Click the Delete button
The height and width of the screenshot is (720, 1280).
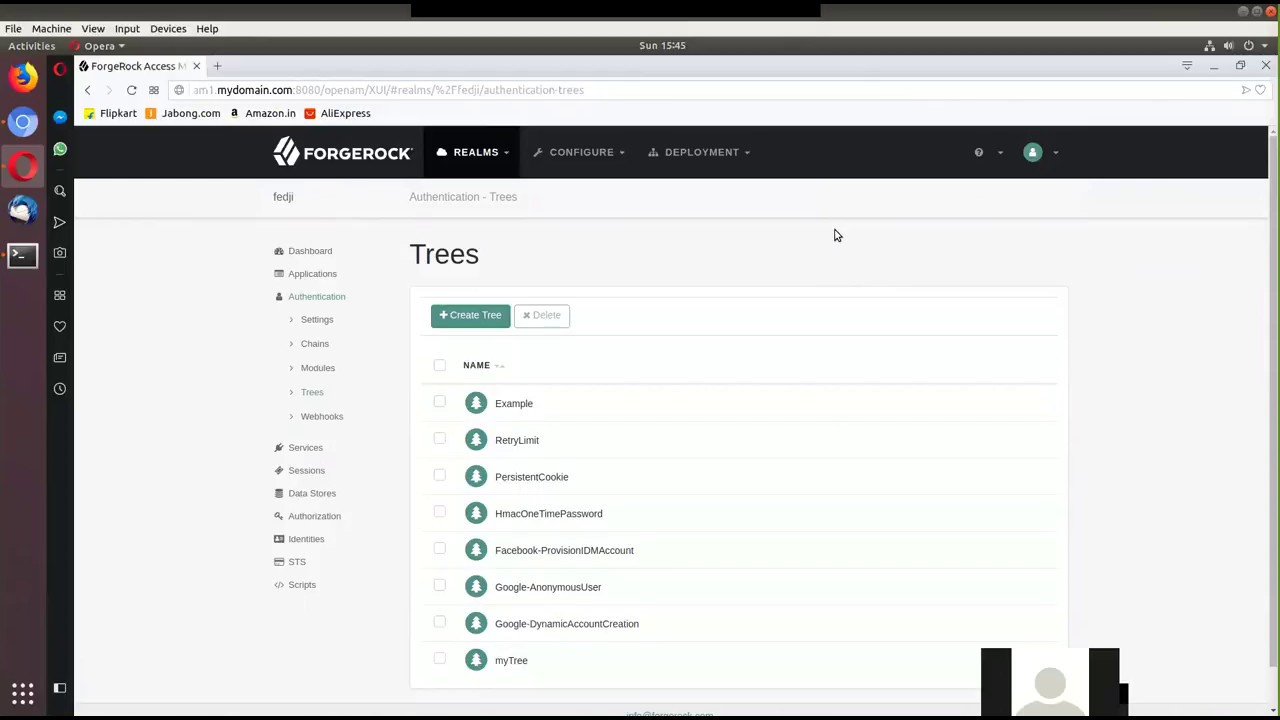pyautogui.click(x=541, y=315)
